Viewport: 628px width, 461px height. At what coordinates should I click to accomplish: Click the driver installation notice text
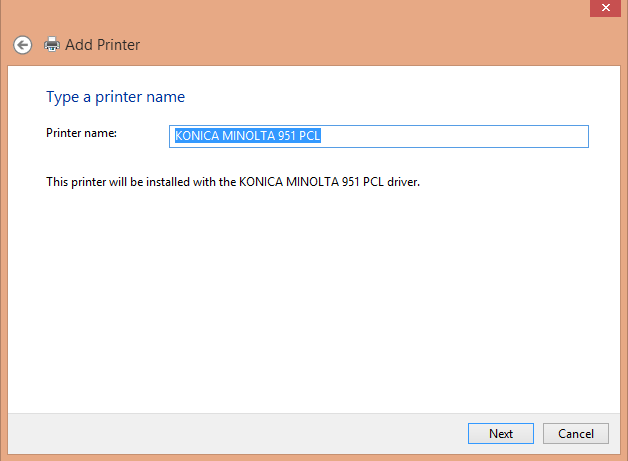(233, 182)
